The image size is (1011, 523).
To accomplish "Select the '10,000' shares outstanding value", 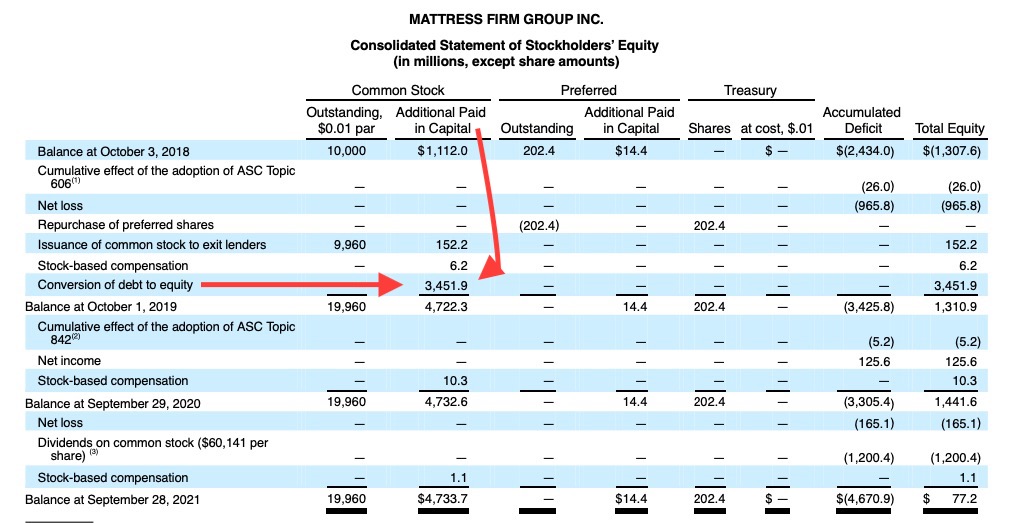I will click(346, 151).
